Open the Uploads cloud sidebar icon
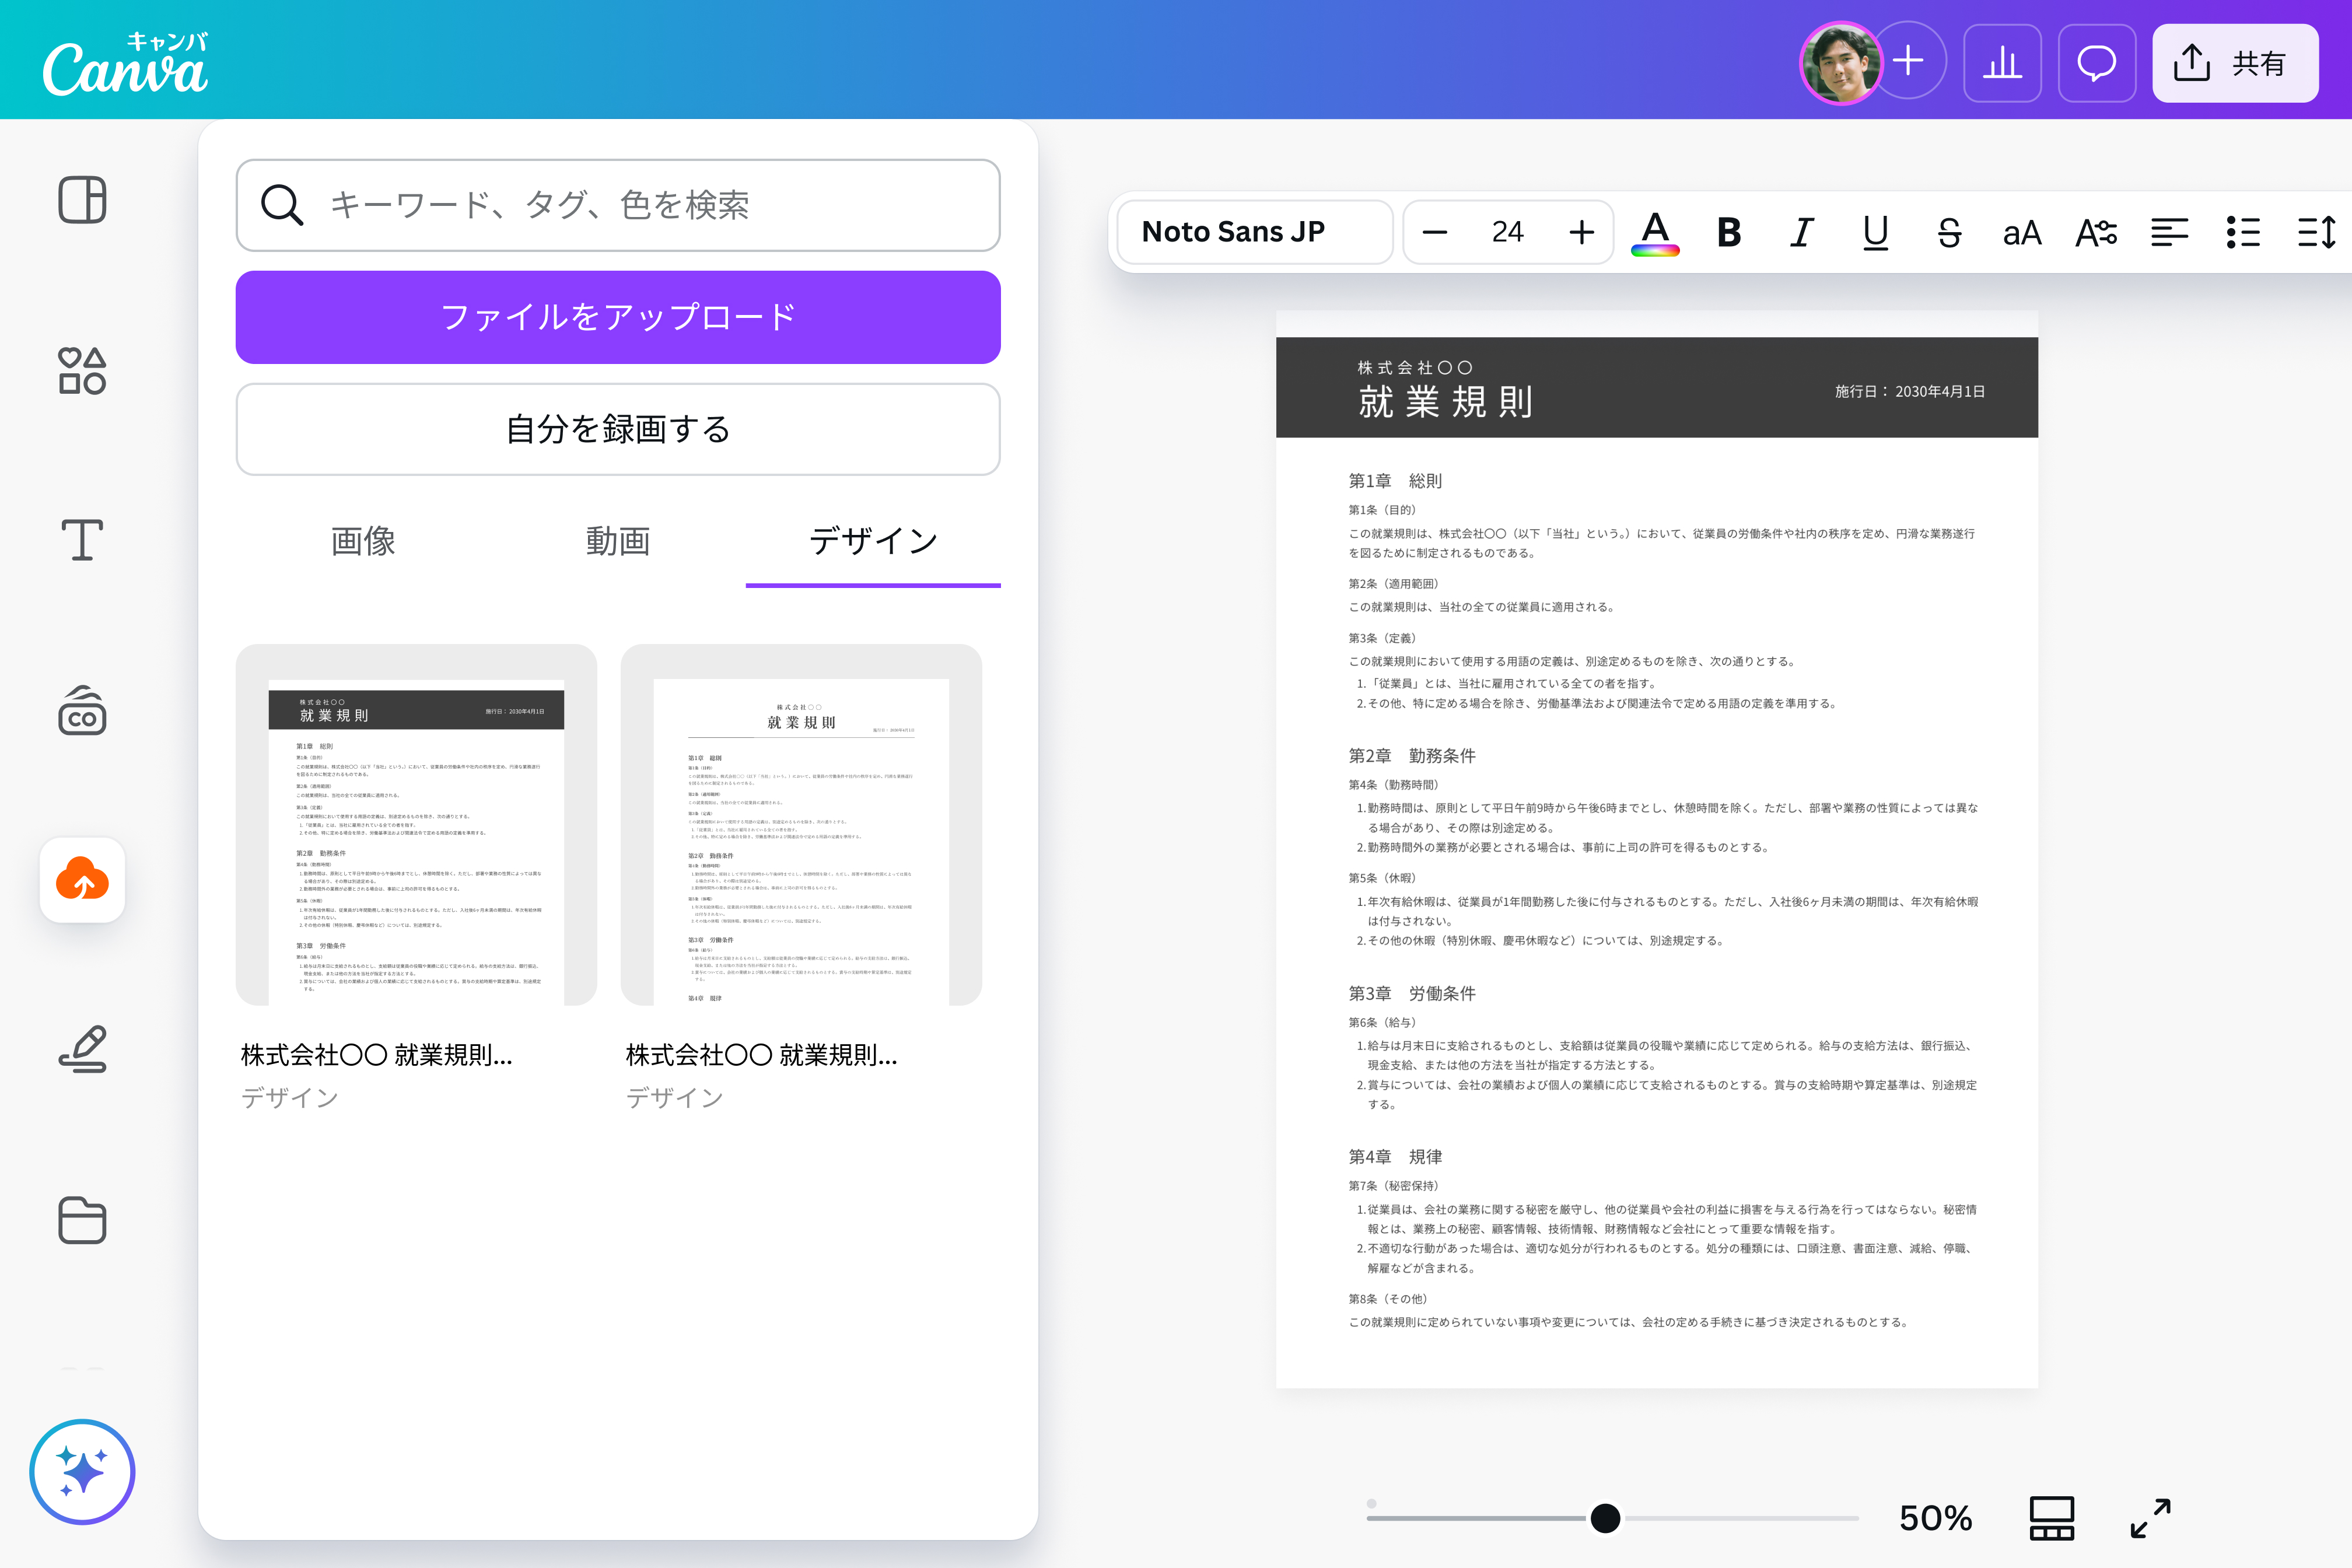The width and height of the screenshot is (2352, 1568). click(x=82, y=880)
